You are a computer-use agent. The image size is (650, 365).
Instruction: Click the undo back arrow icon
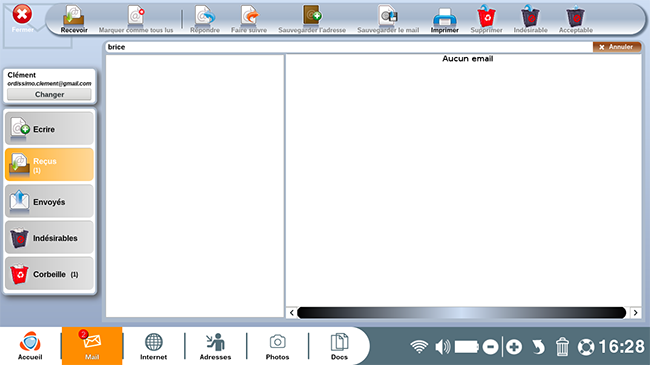point(538,346)
